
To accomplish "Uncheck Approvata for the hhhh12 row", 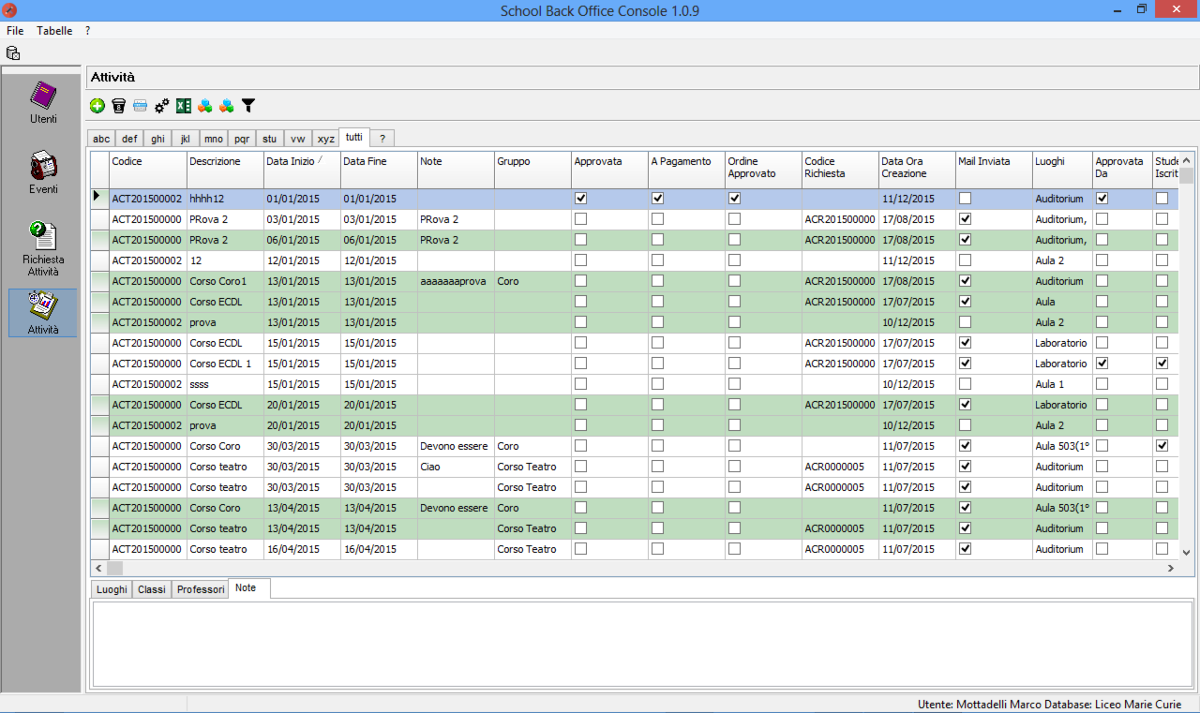I will pyautogui.click(x=581, y=198).
